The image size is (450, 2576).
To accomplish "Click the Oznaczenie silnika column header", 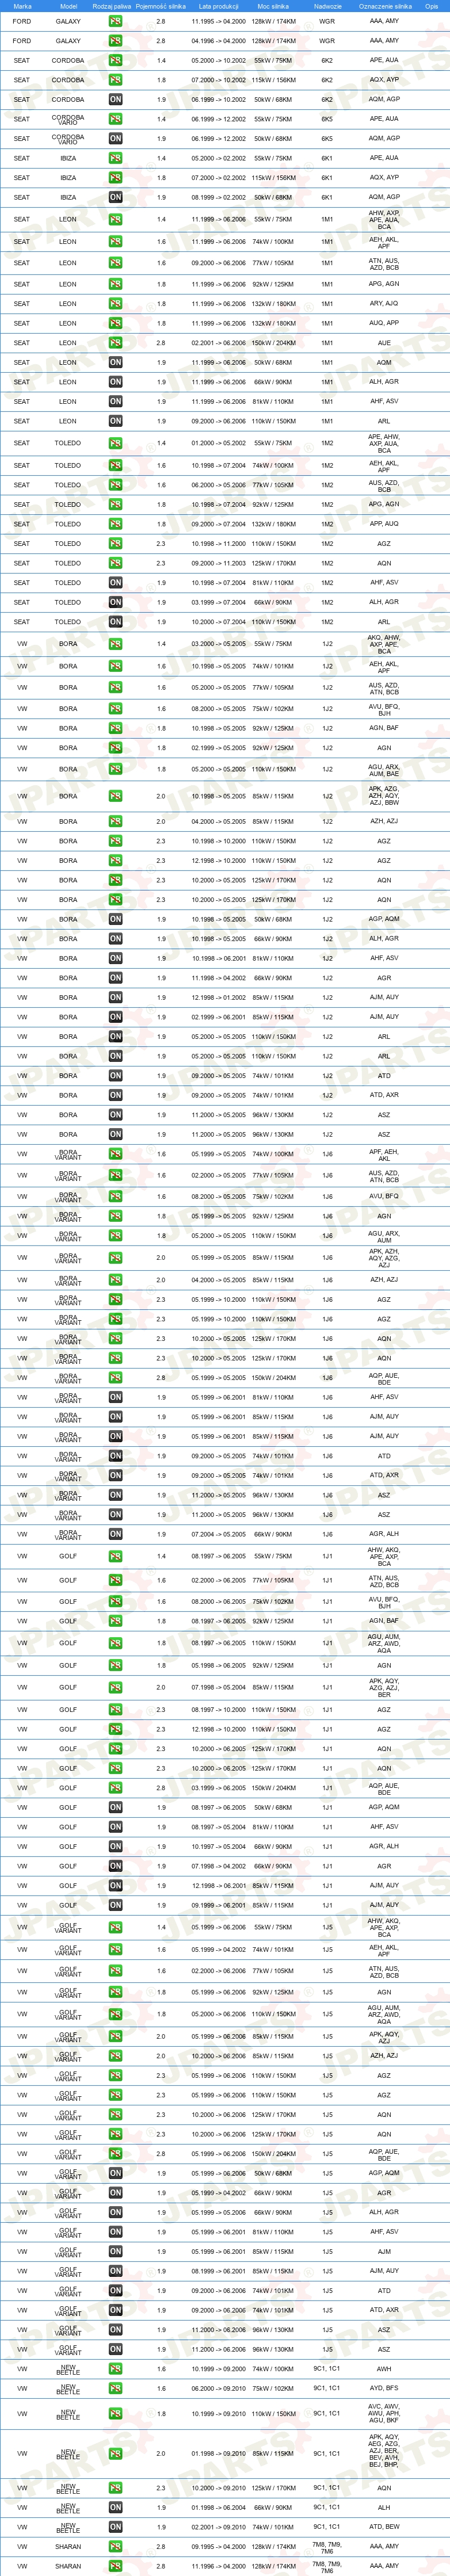I will click(x=385, y=6).
